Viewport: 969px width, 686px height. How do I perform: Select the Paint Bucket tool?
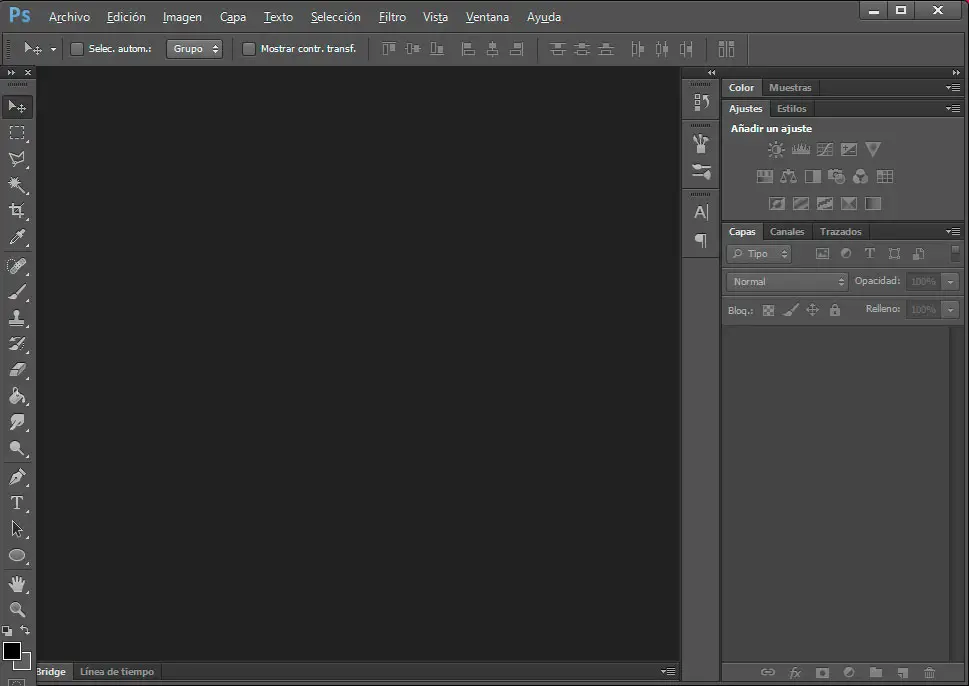17,396
